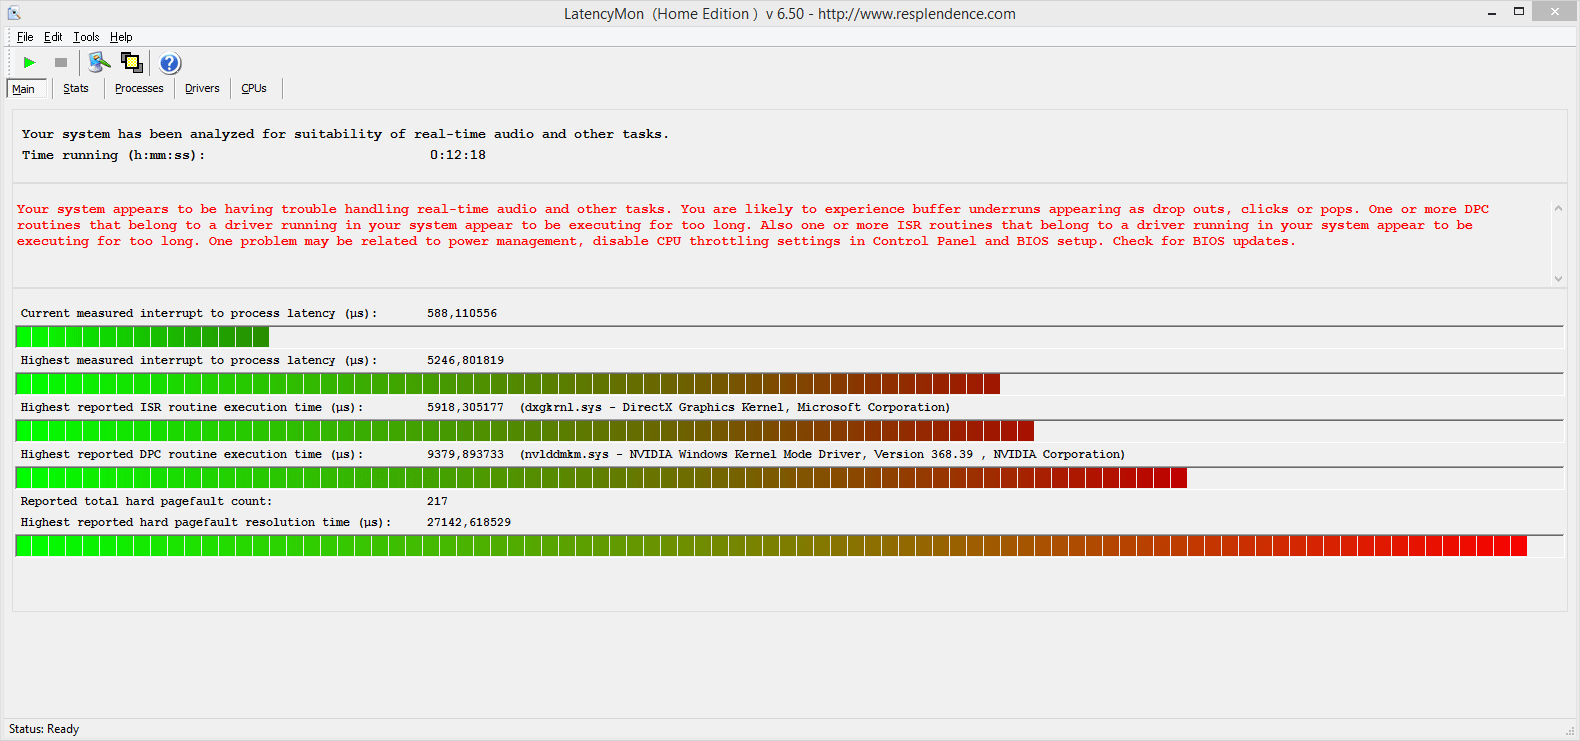Click the 'Reported total hard pagefault count' label

[146, 501]
